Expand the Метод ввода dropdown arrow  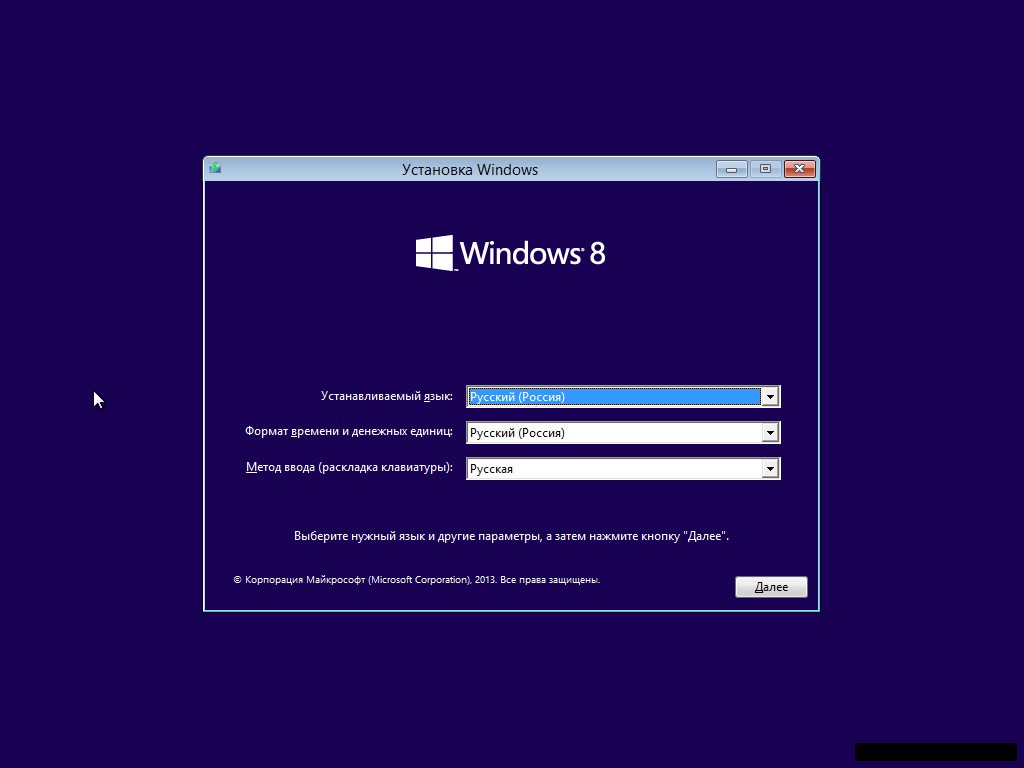(769, 469)
